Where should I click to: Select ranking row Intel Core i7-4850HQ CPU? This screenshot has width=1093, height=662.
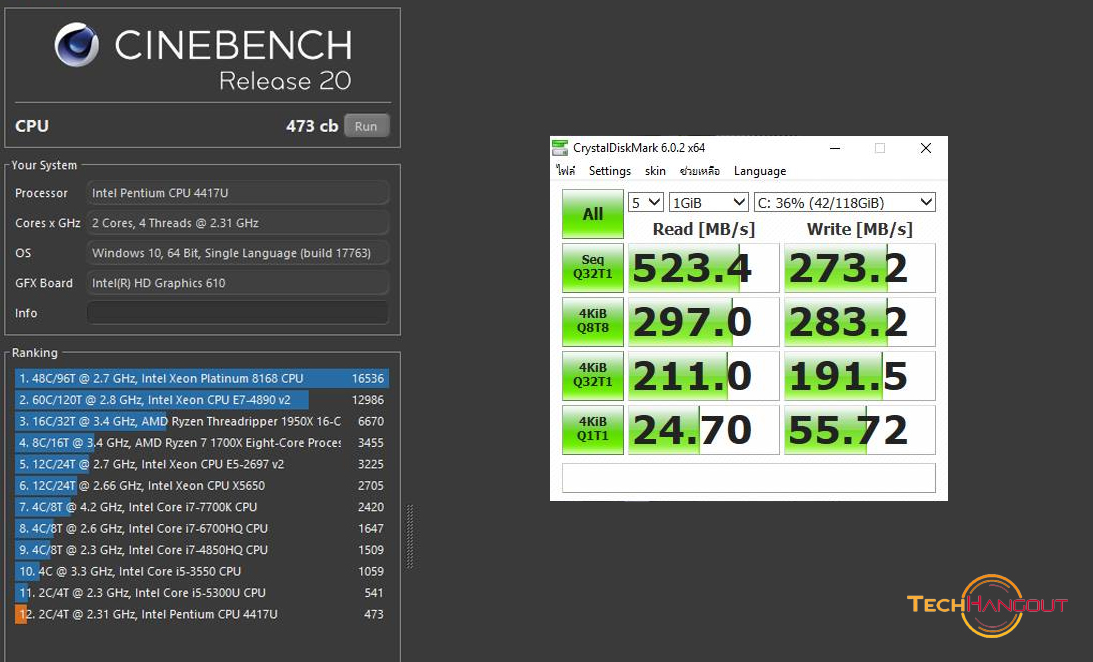[201, 550]
